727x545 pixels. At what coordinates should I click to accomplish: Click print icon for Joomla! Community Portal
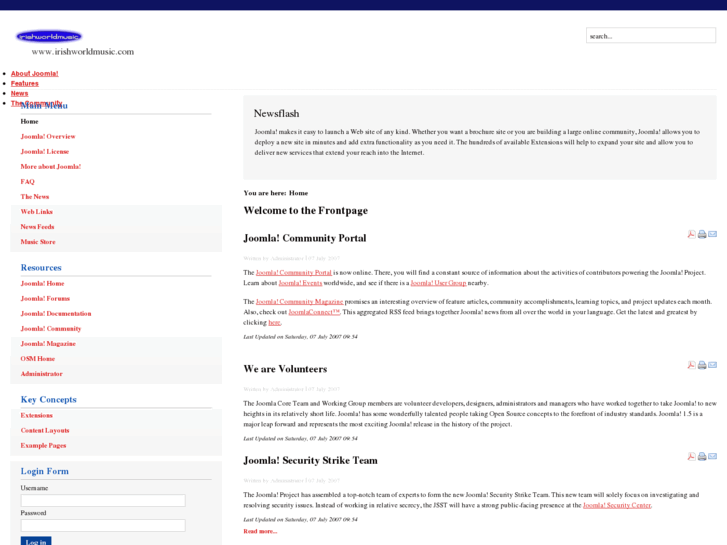tap(702, 234)
